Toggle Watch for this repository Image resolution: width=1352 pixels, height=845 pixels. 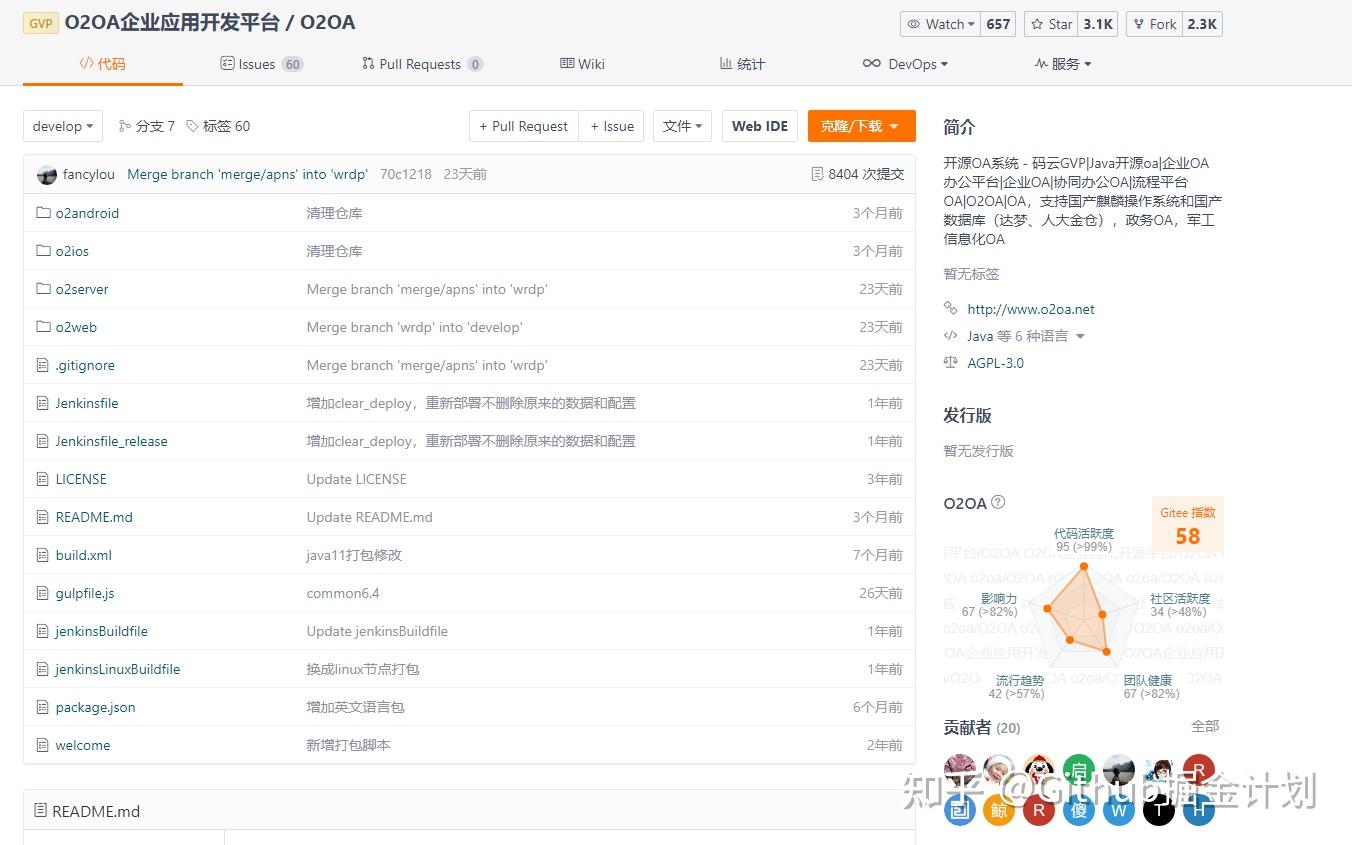coord(938,23)
